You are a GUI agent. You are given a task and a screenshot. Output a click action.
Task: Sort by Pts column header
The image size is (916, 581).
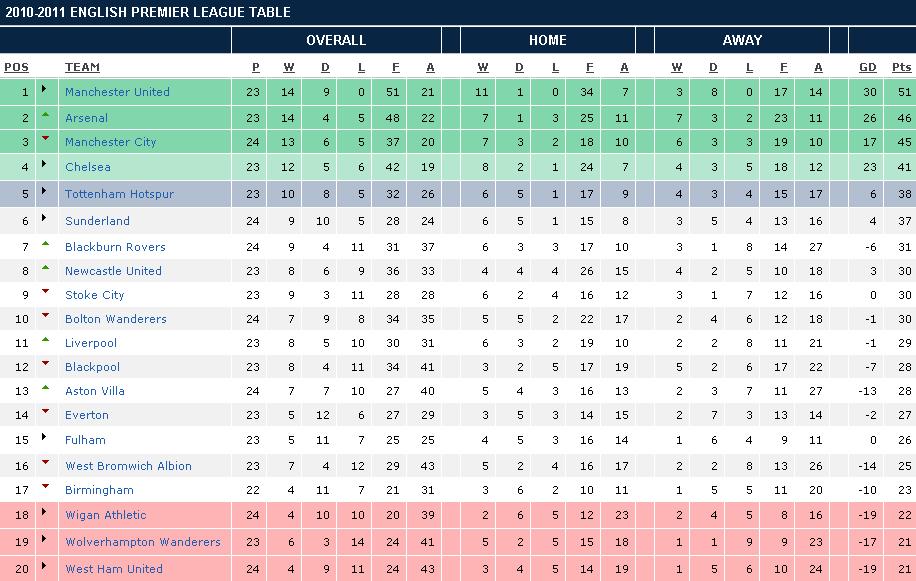(x=901, y=67)
